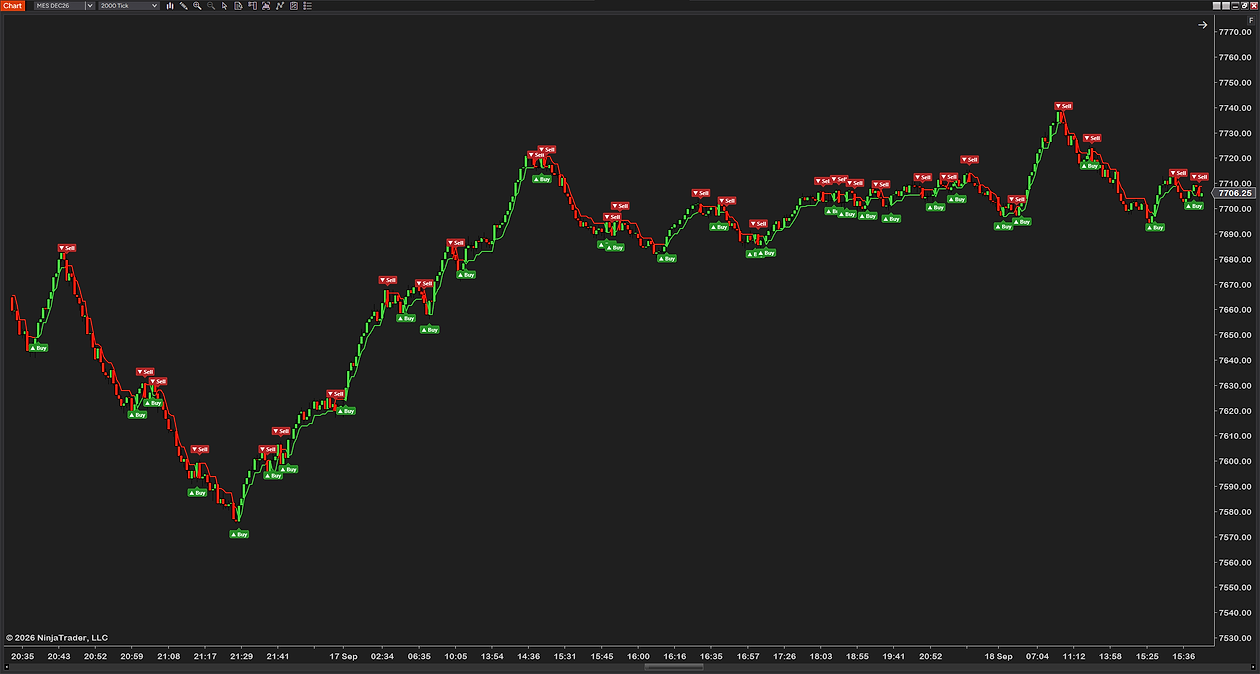Click the 17 Sep date label
Image resolution: width=1260 pixels, height=674 pixels.
343,657
